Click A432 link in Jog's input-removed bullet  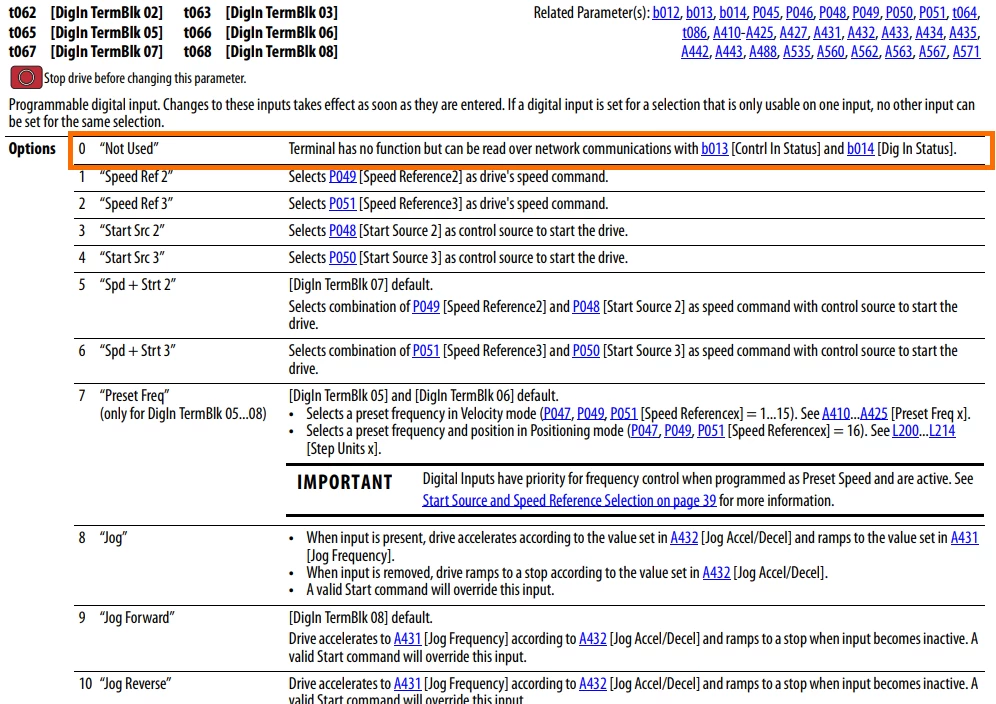tap(717, 572)
